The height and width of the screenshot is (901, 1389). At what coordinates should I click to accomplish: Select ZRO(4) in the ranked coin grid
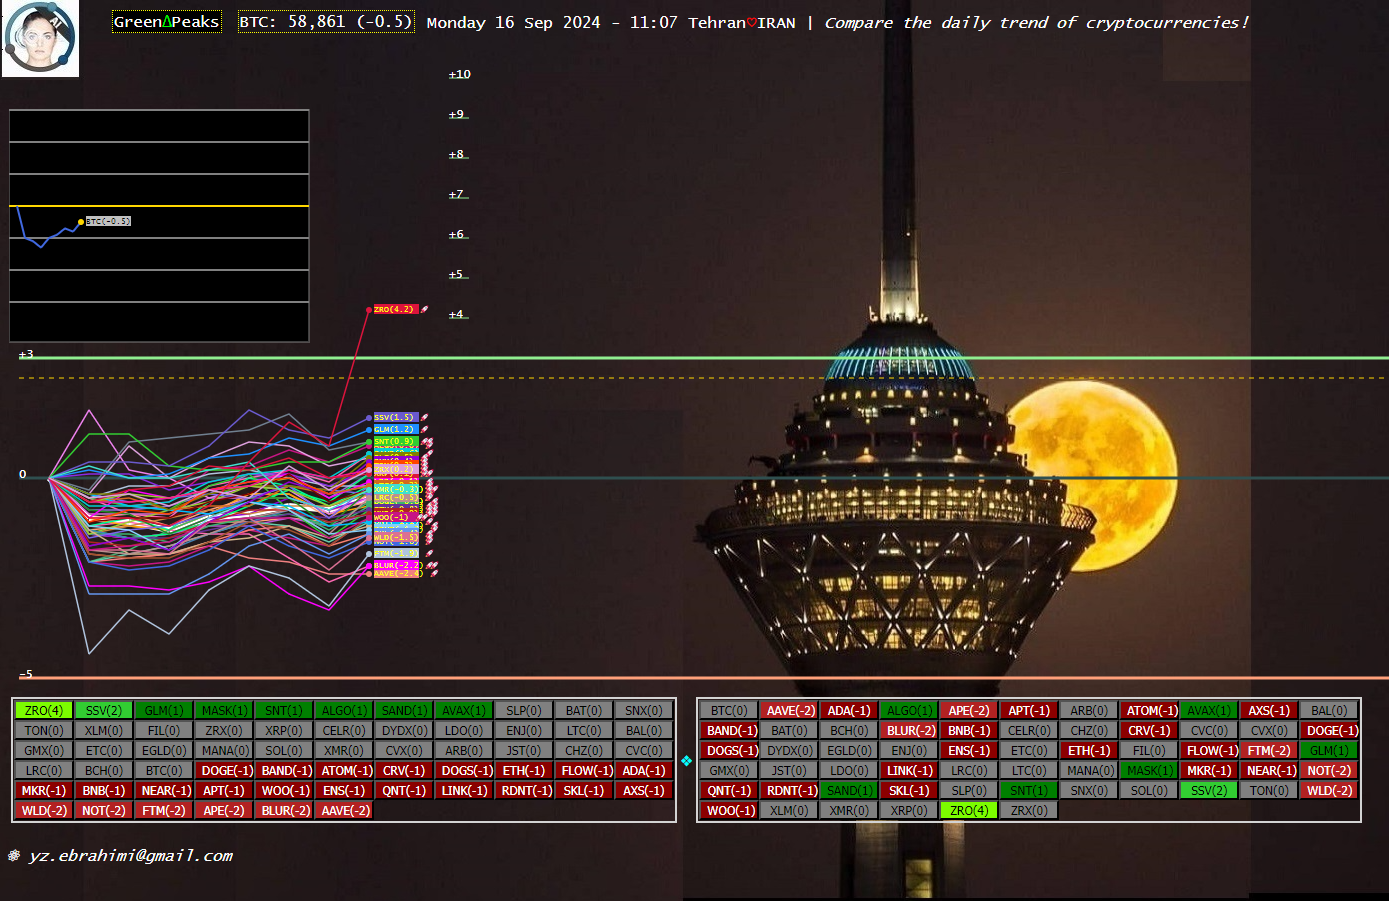[x=44, y=711]
